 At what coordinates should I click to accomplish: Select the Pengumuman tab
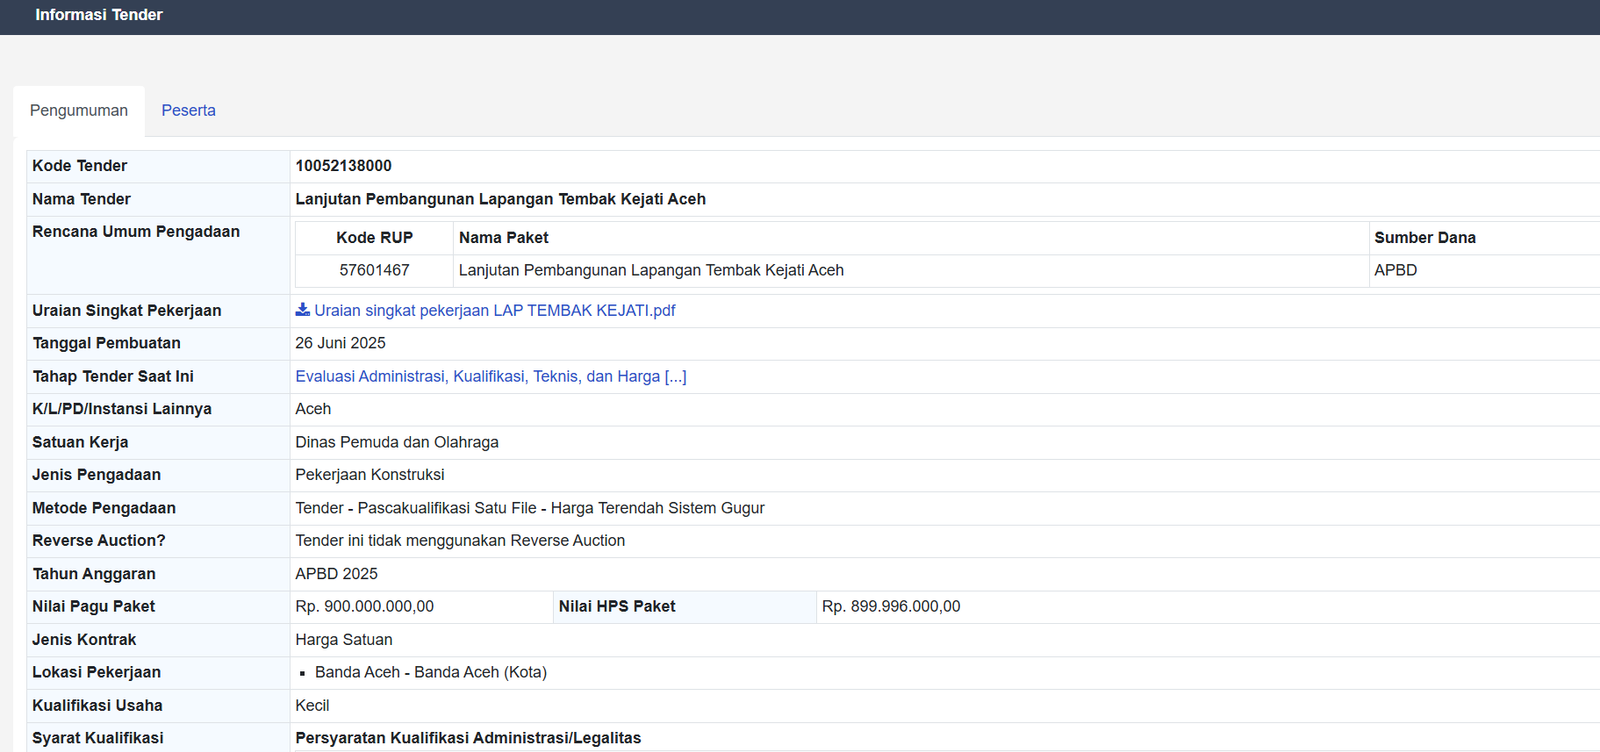click(79, 111)
